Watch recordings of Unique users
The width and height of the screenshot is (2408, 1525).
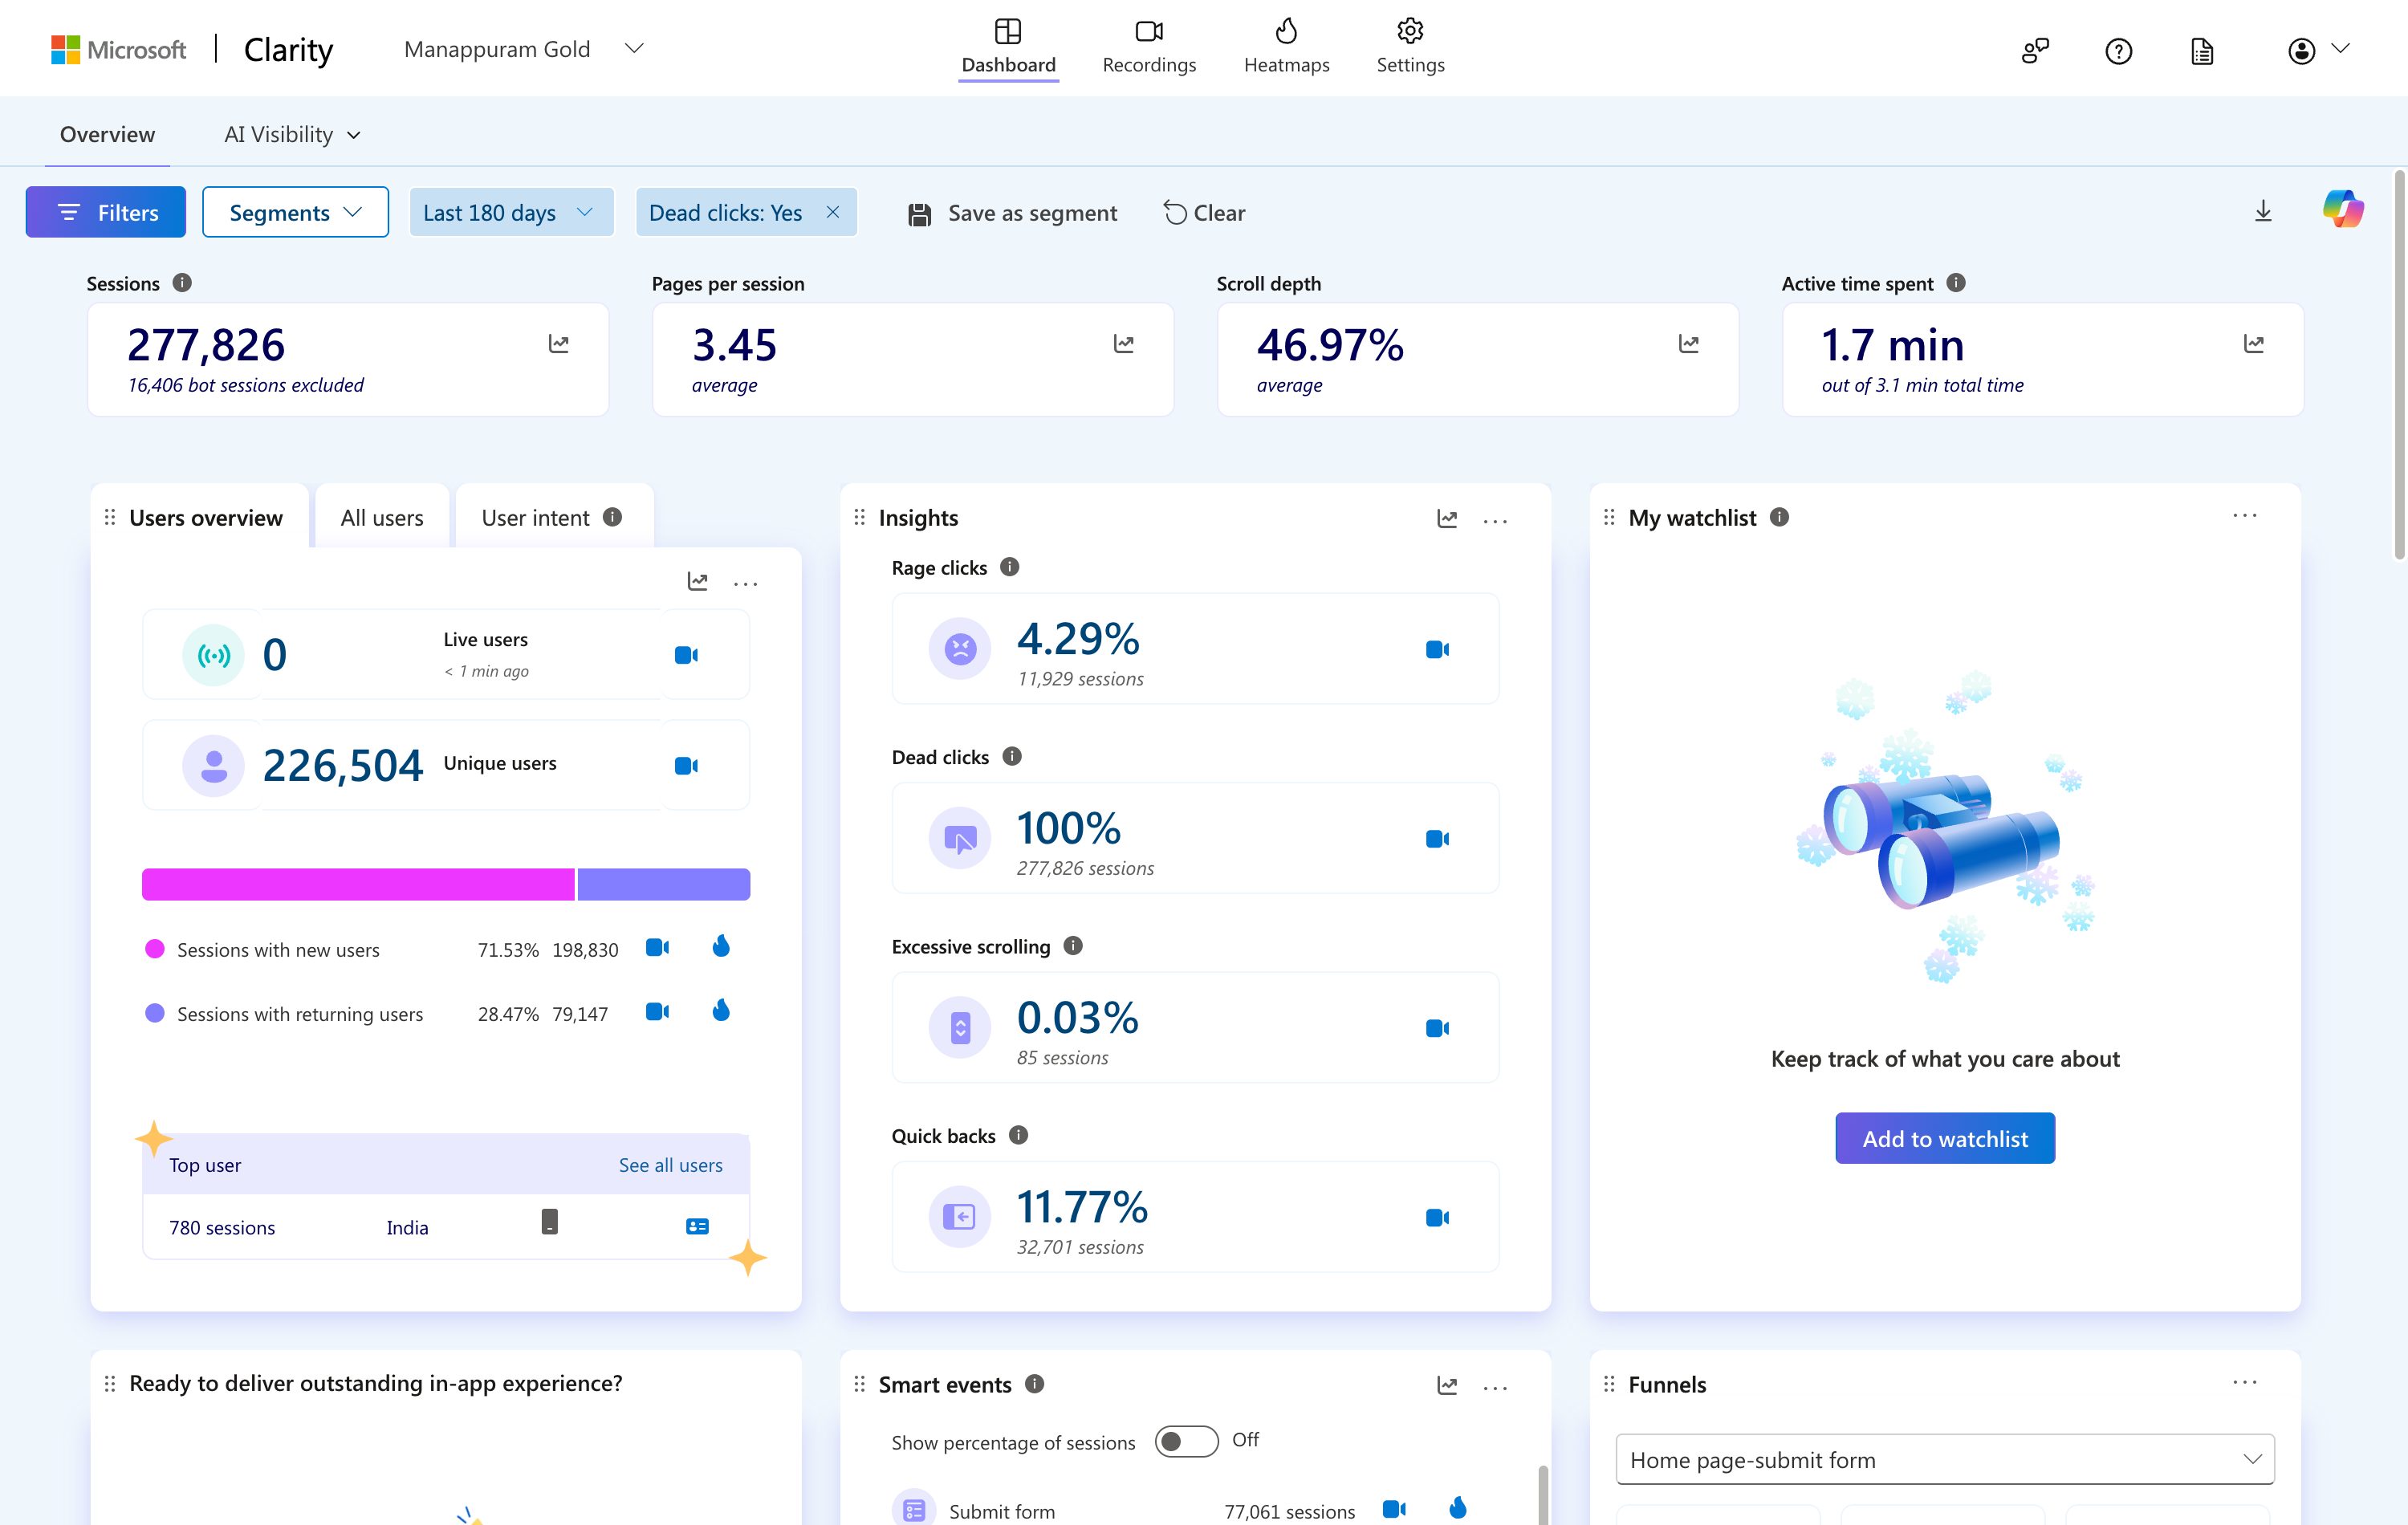686,766
